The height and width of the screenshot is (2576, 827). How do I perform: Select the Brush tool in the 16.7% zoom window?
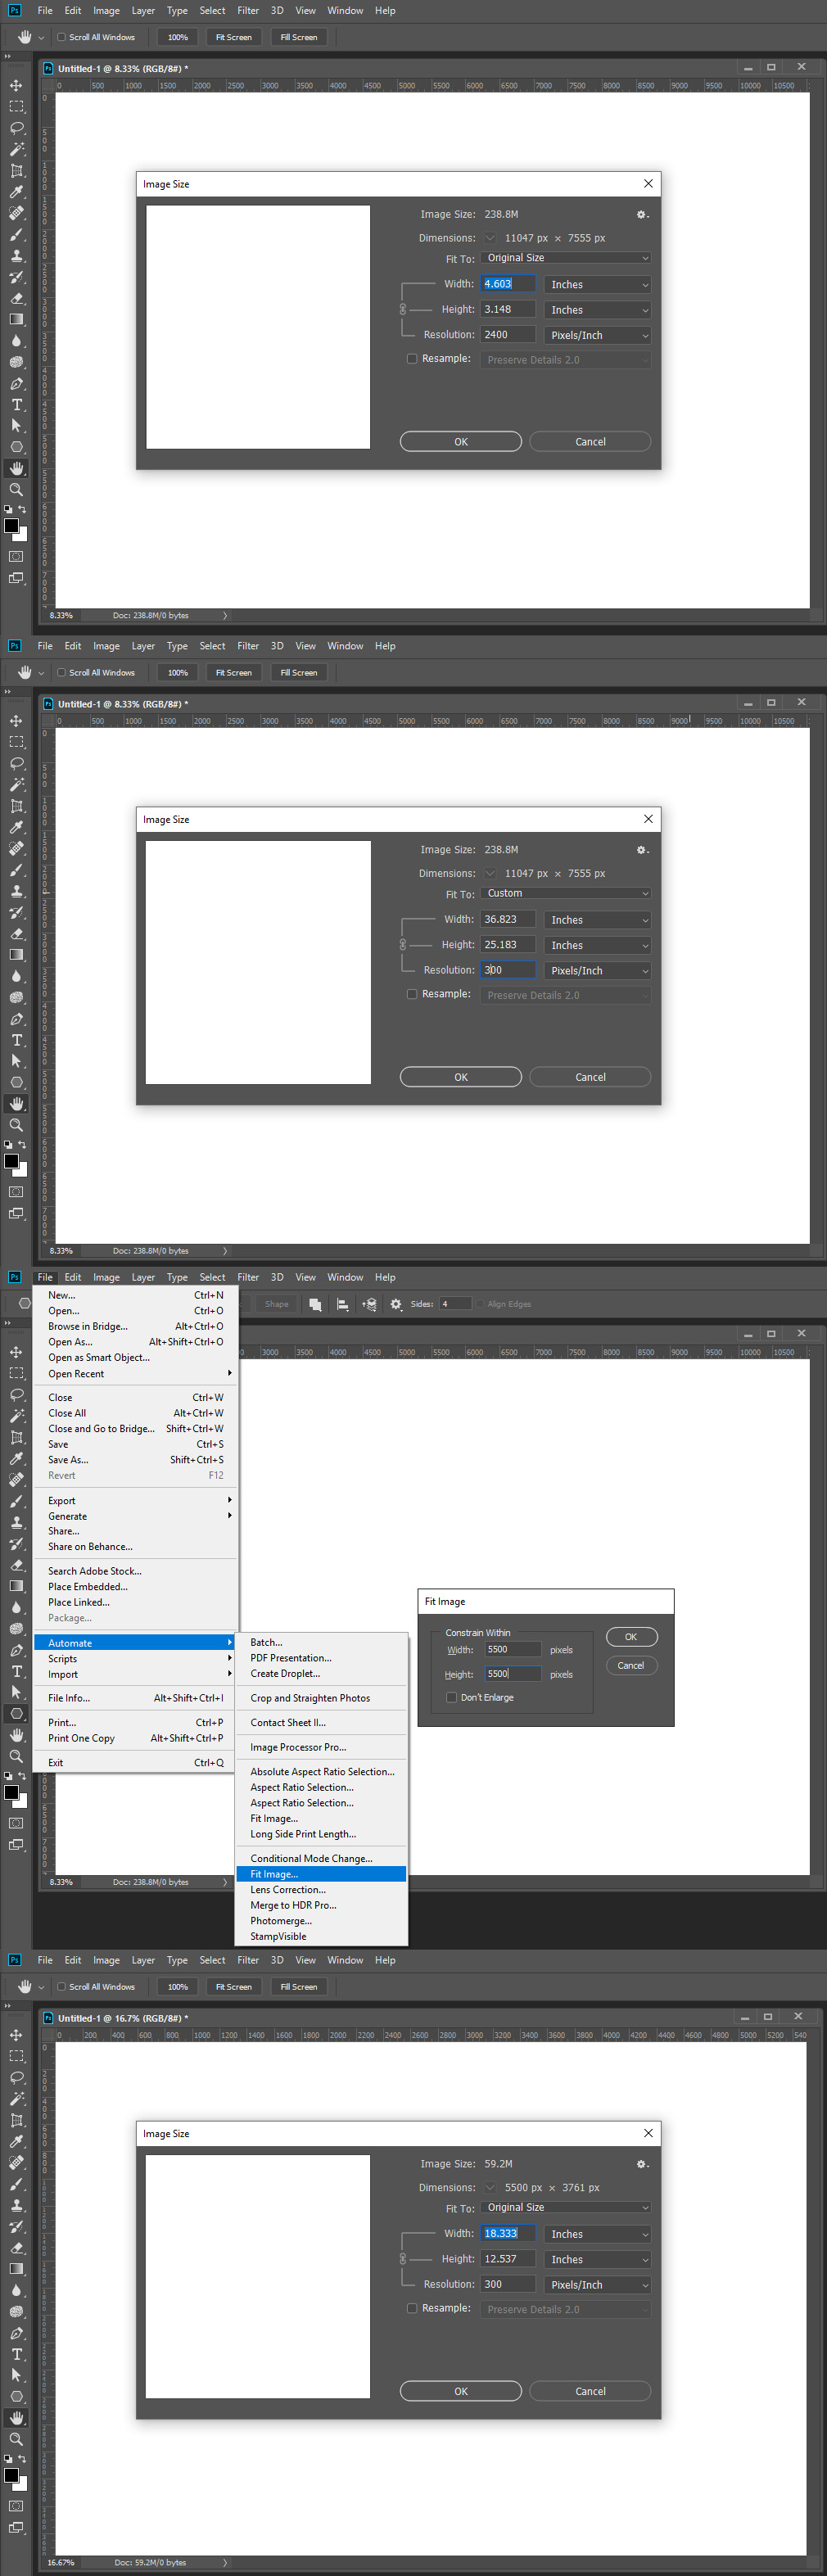point(16,2183)
